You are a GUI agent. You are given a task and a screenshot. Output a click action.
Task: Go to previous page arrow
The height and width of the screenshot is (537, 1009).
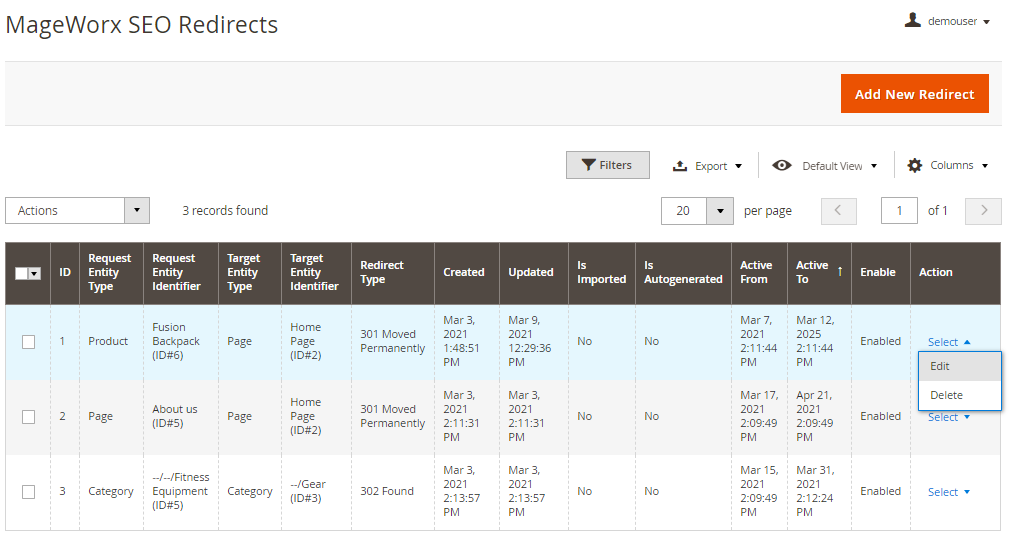(x=838, y=210)
